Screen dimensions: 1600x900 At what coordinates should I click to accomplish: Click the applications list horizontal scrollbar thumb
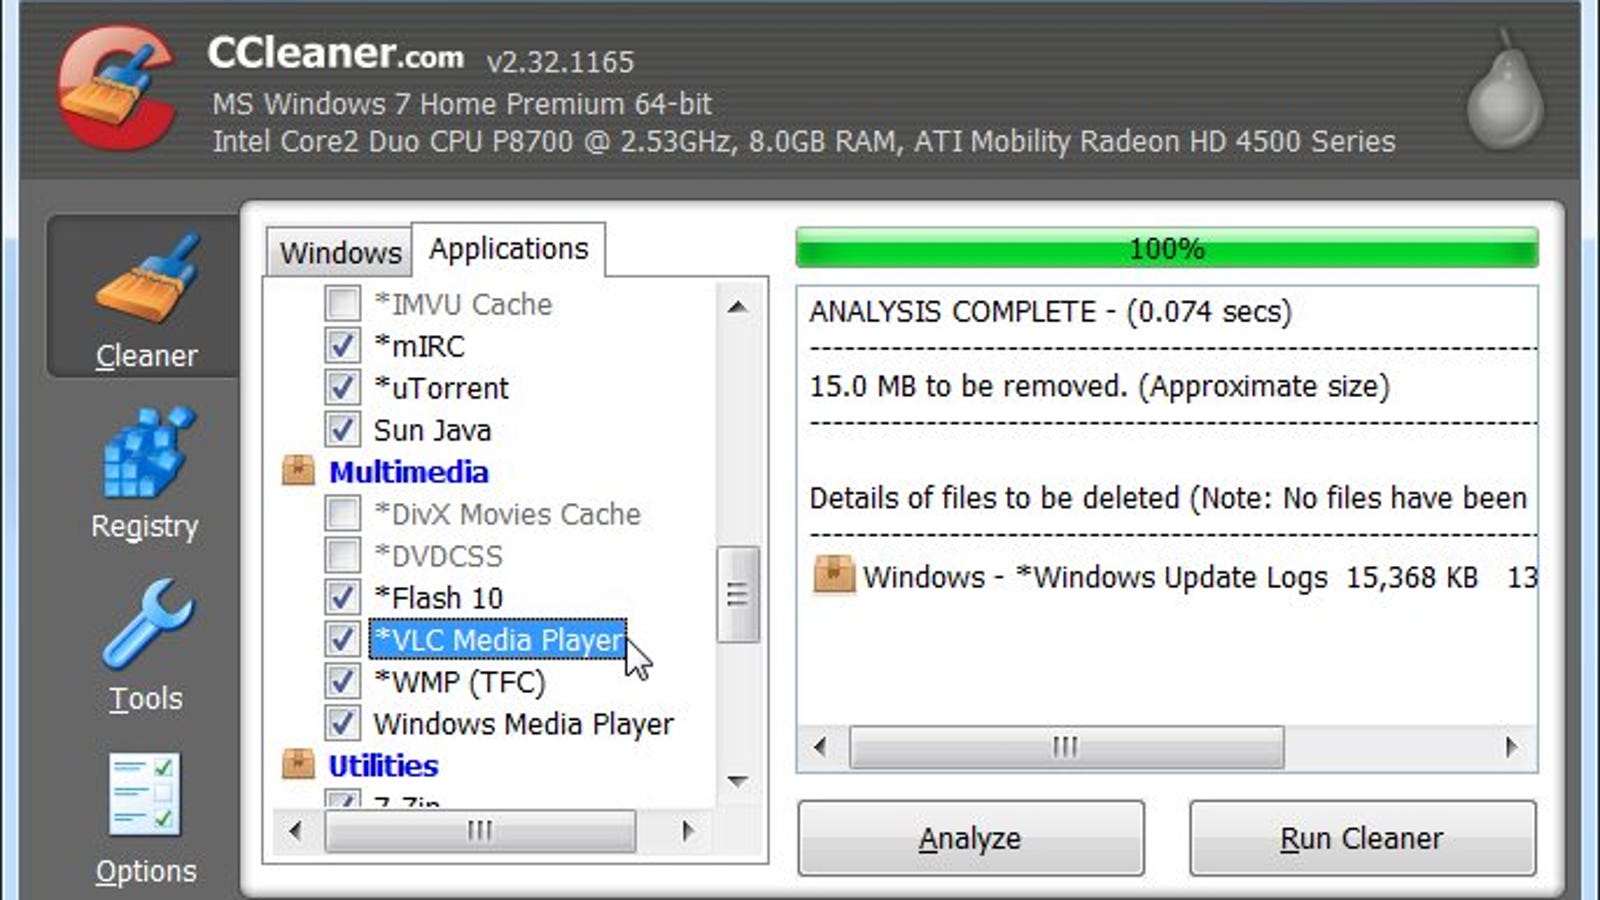tap(480, 830)
